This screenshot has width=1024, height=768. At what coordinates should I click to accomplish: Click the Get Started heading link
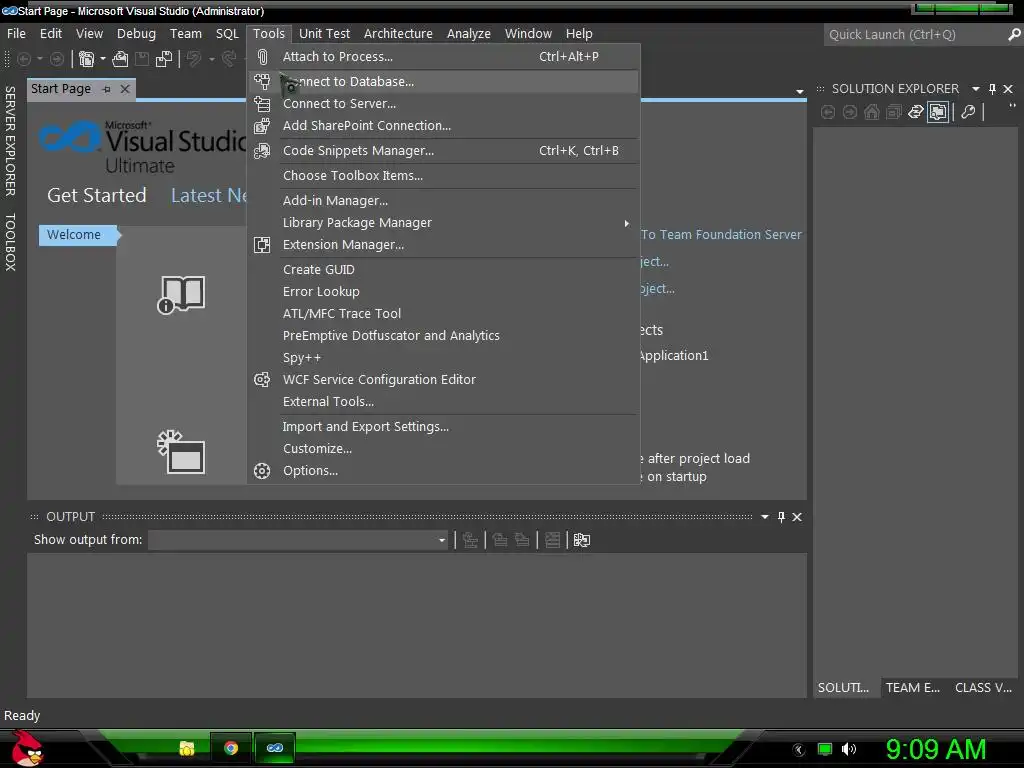click(x=97, y=195)
